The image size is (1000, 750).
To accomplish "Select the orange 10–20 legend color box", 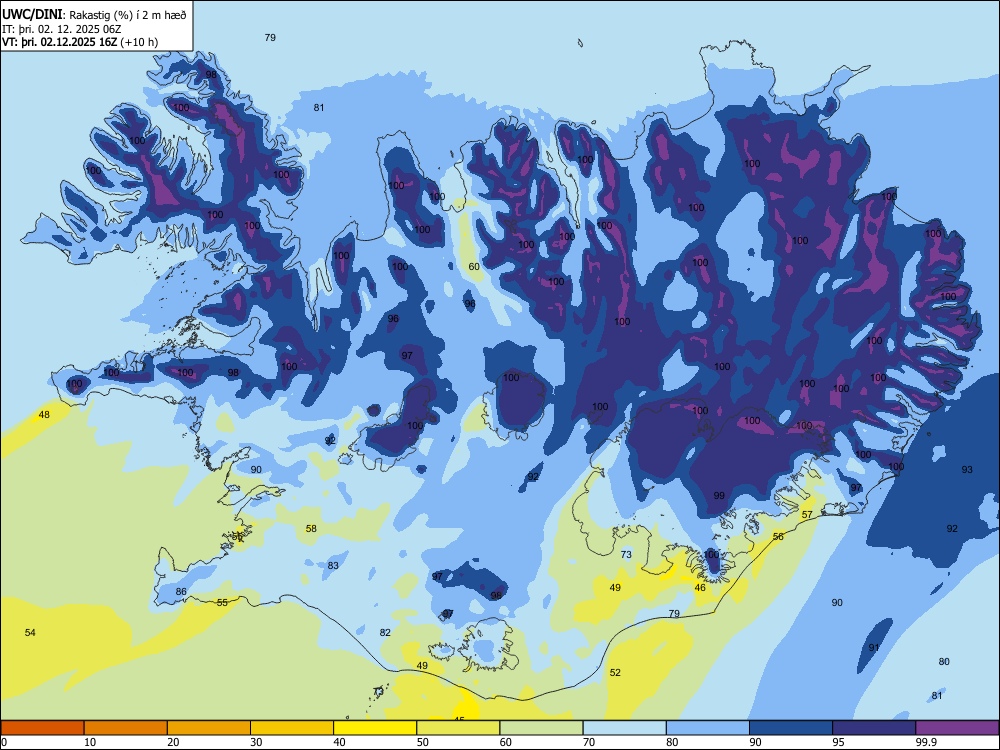I will [x=126, y=728].
